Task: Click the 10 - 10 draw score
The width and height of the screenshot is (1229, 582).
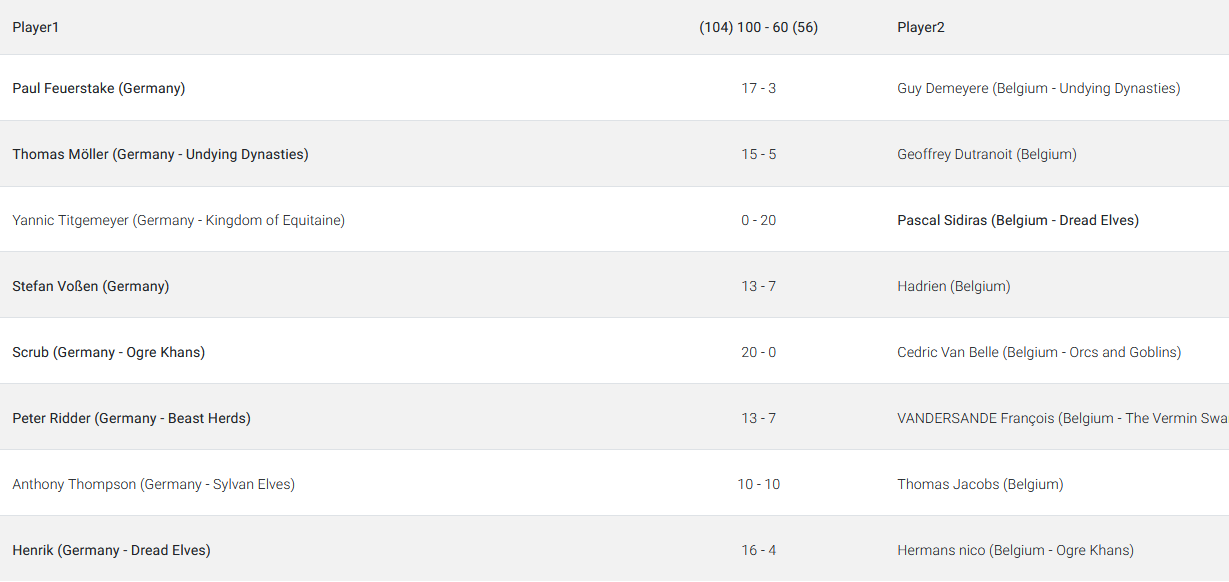Action: point(759,484)
